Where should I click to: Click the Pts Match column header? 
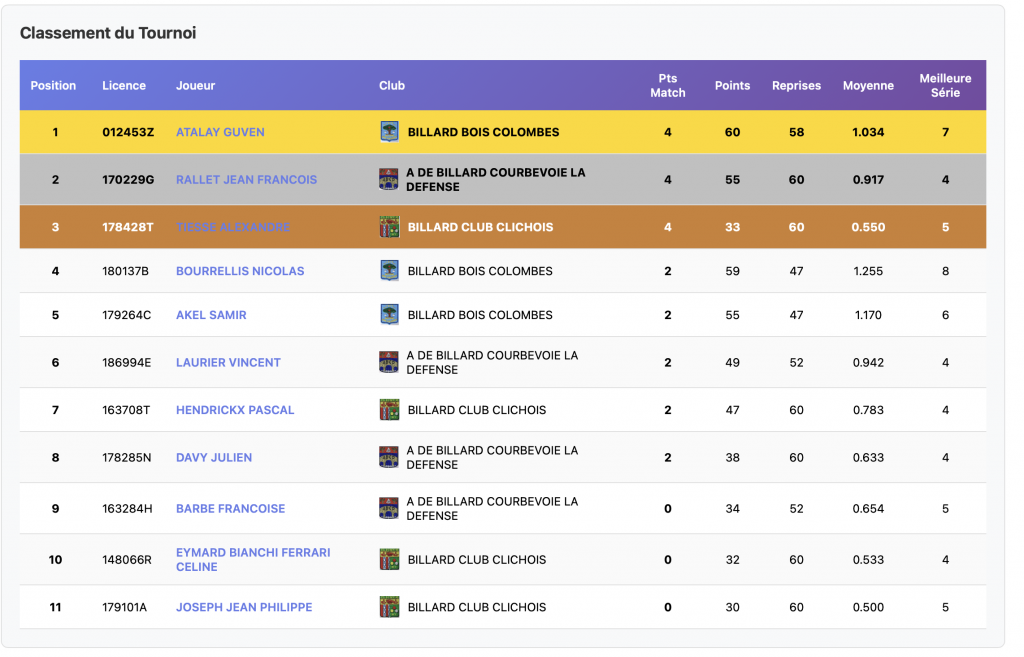point(667,86)
